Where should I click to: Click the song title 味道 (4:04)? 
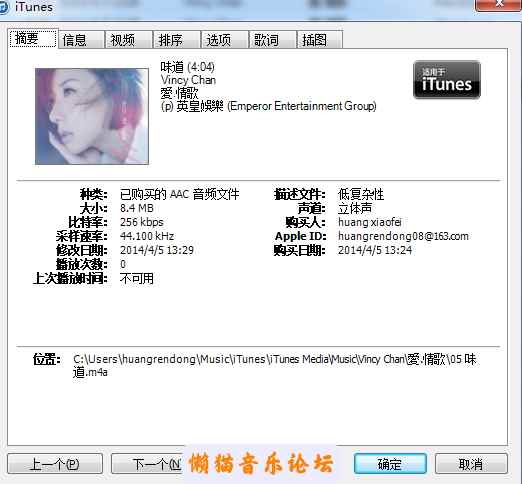(x=187, y=67)
